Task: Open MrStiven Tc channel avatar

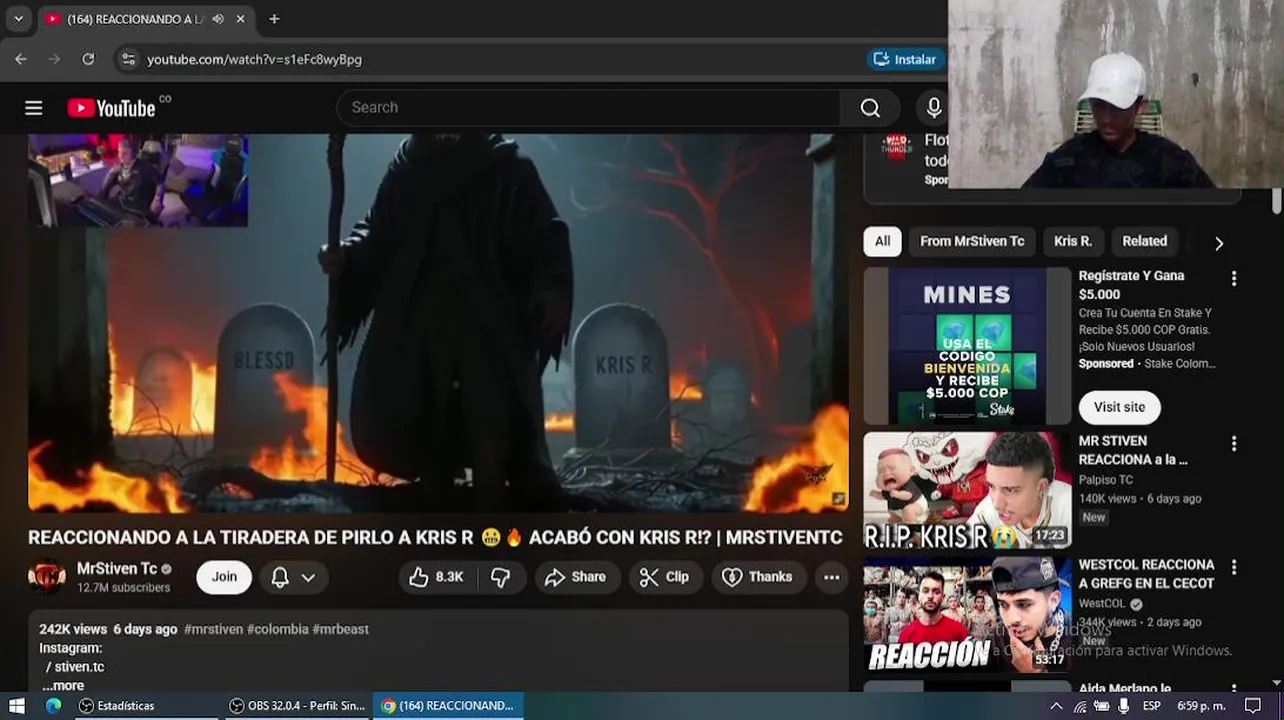Action: tap(47, 577)
